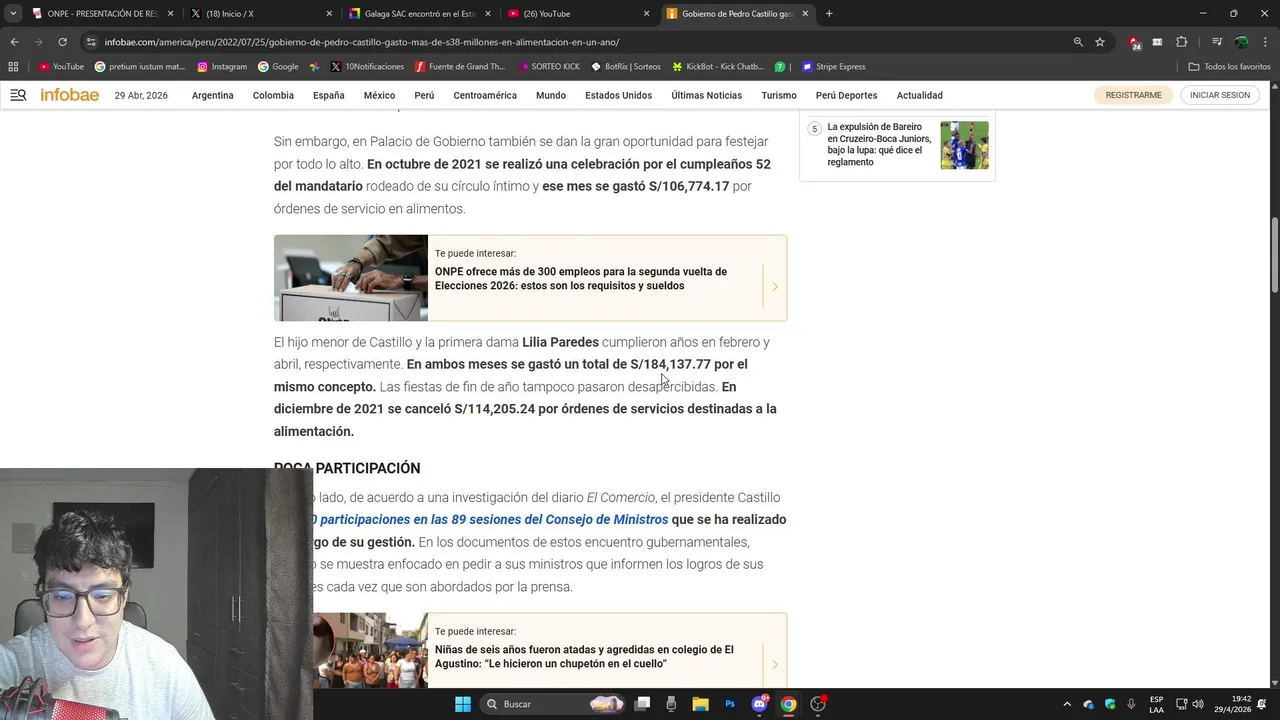
Task: Go back with the browser back arrow
Action: (x=14, y=42)
